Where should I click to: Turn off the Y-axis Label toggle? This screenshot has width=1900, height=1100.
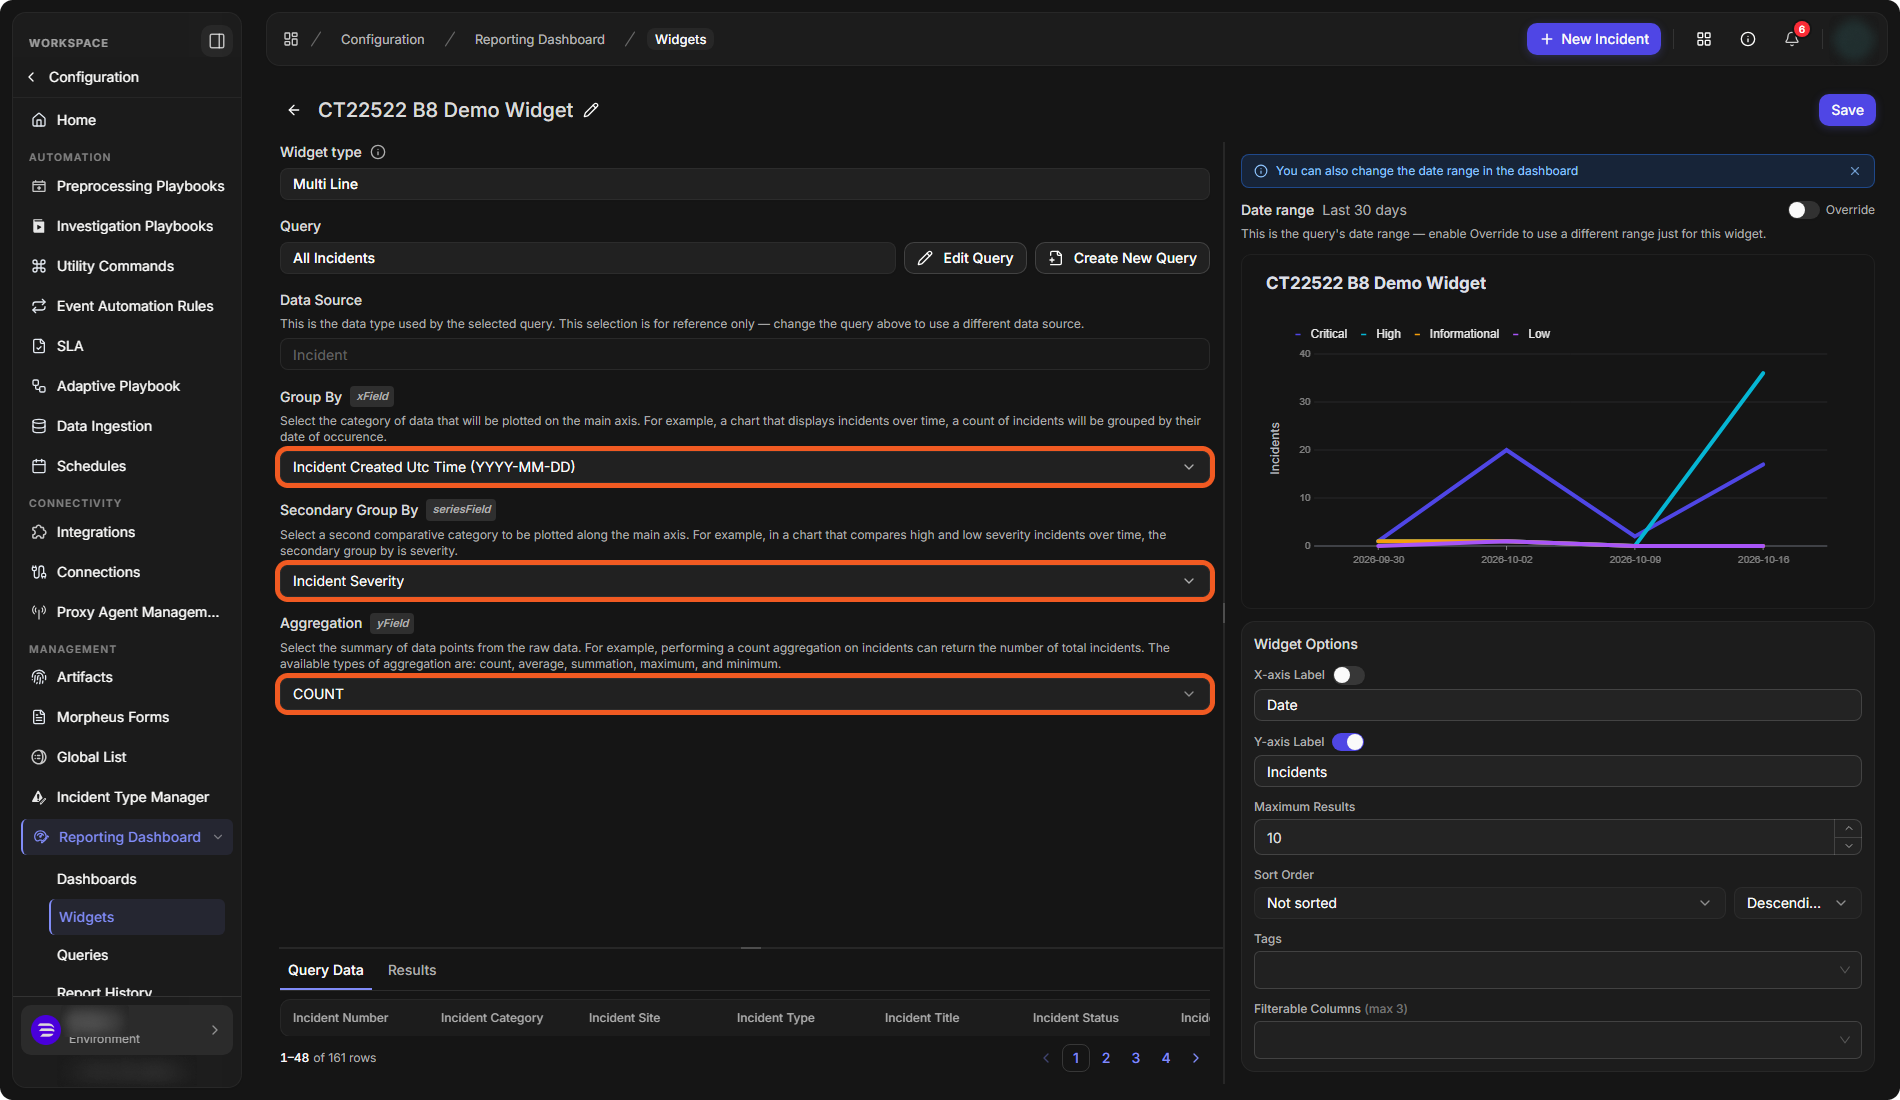tap(1348, 742)
